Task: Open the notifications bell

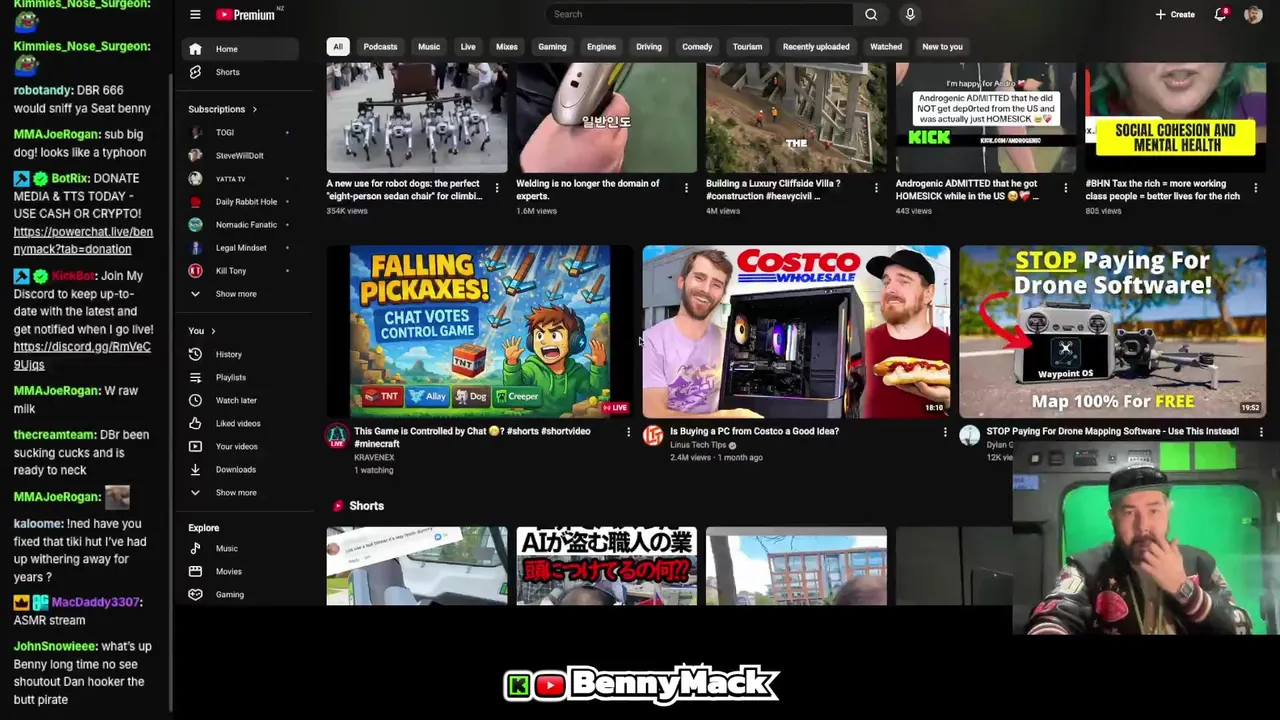Action: tap(1221, 14)
